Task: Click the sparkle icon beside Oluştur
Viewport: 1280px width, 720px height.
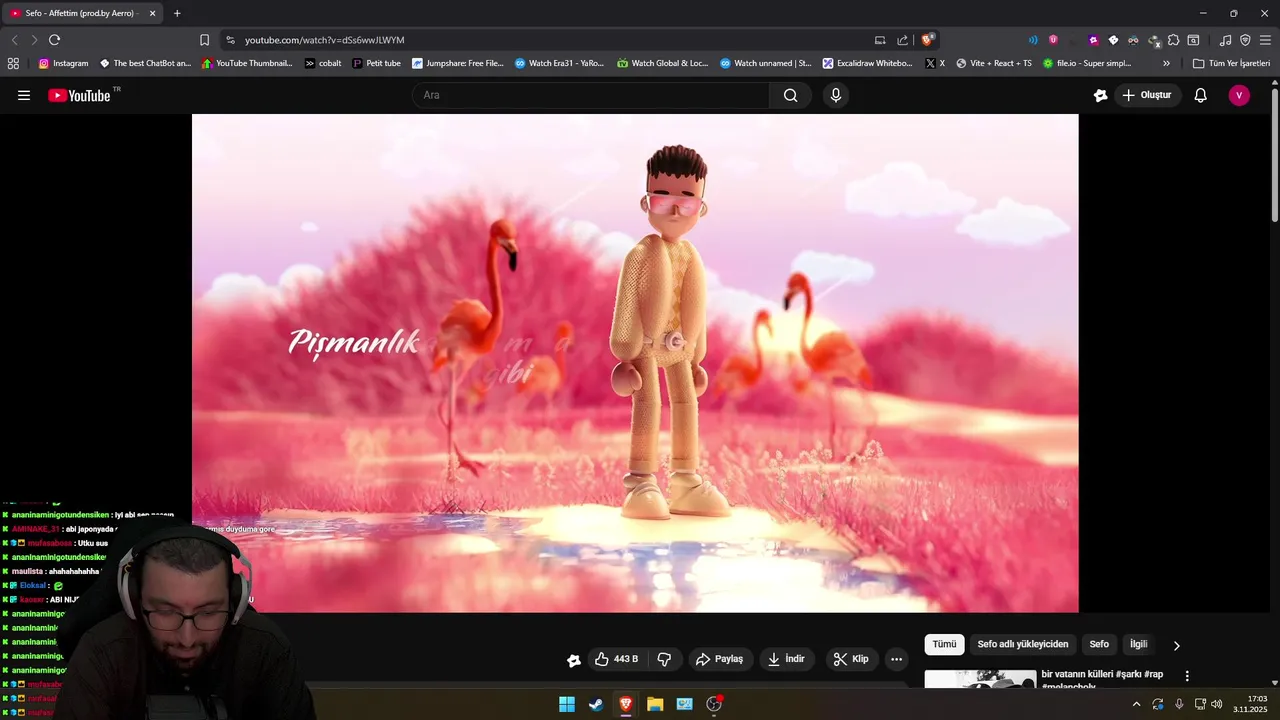Action: click(x=1100, y=95)
